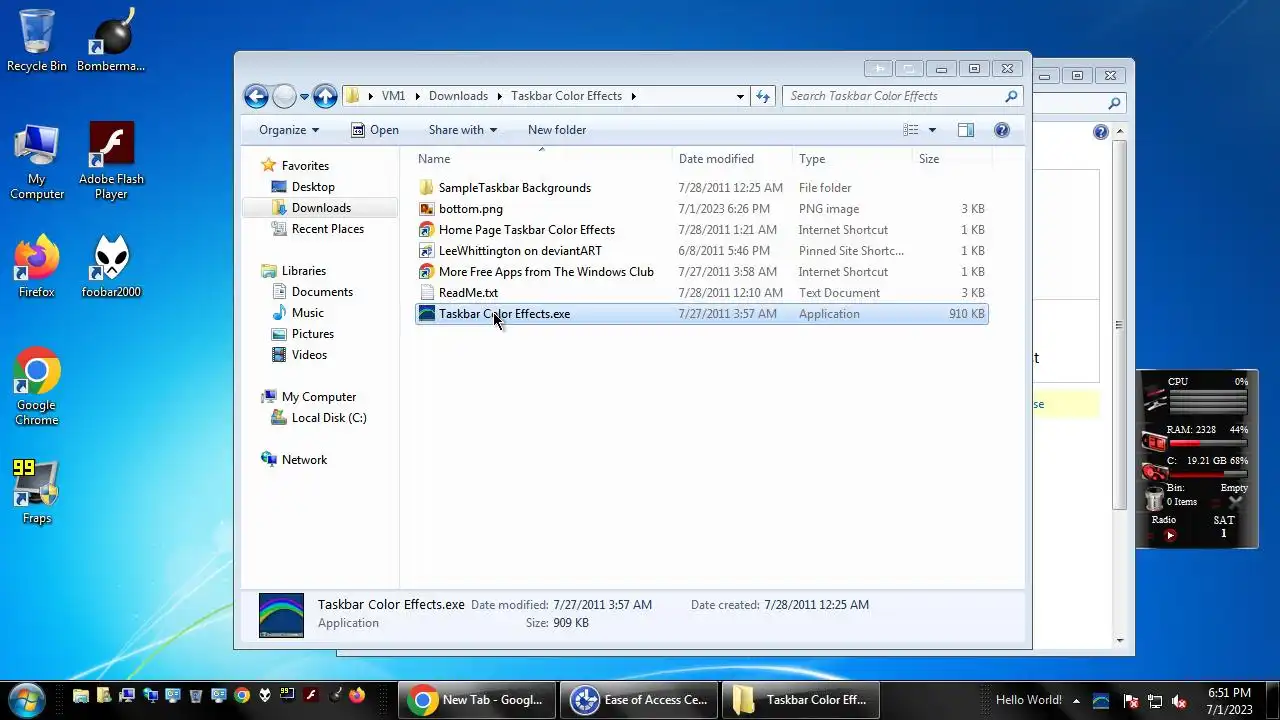
Task: Open the view options dropdown arrow
Action: pos(932,130)
